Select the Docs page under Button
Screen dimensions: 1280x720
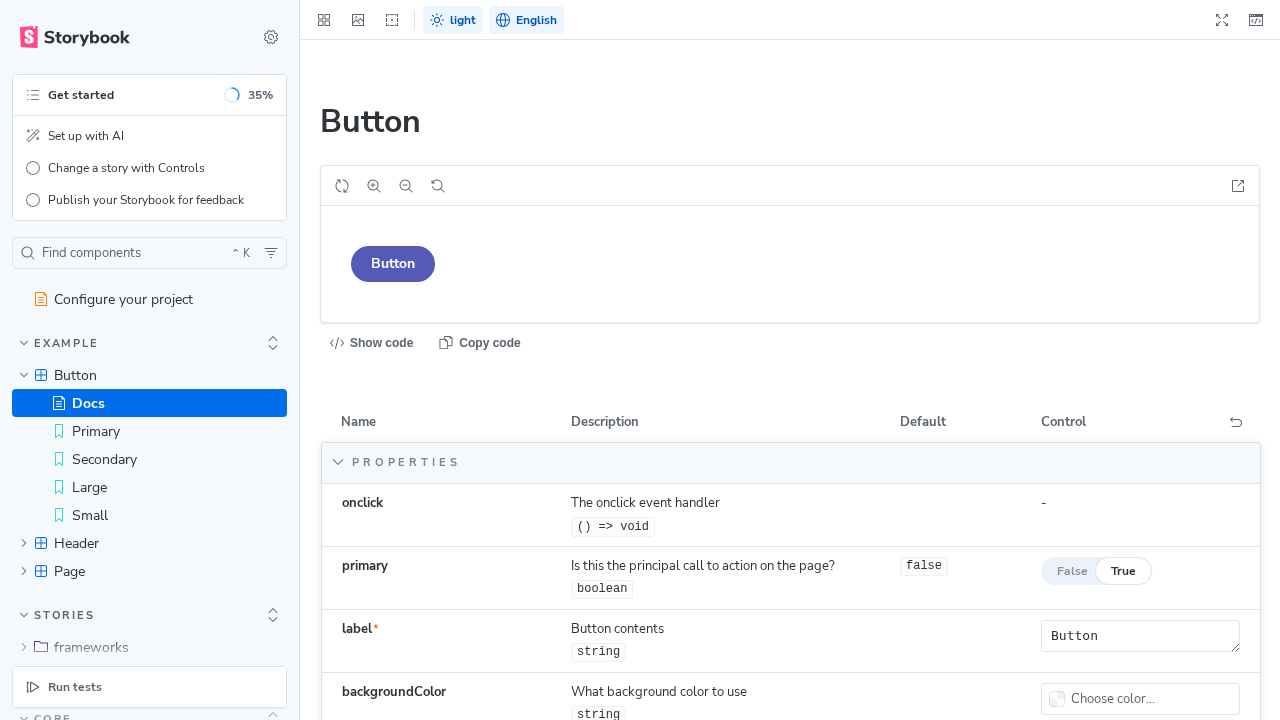(149, 403)
